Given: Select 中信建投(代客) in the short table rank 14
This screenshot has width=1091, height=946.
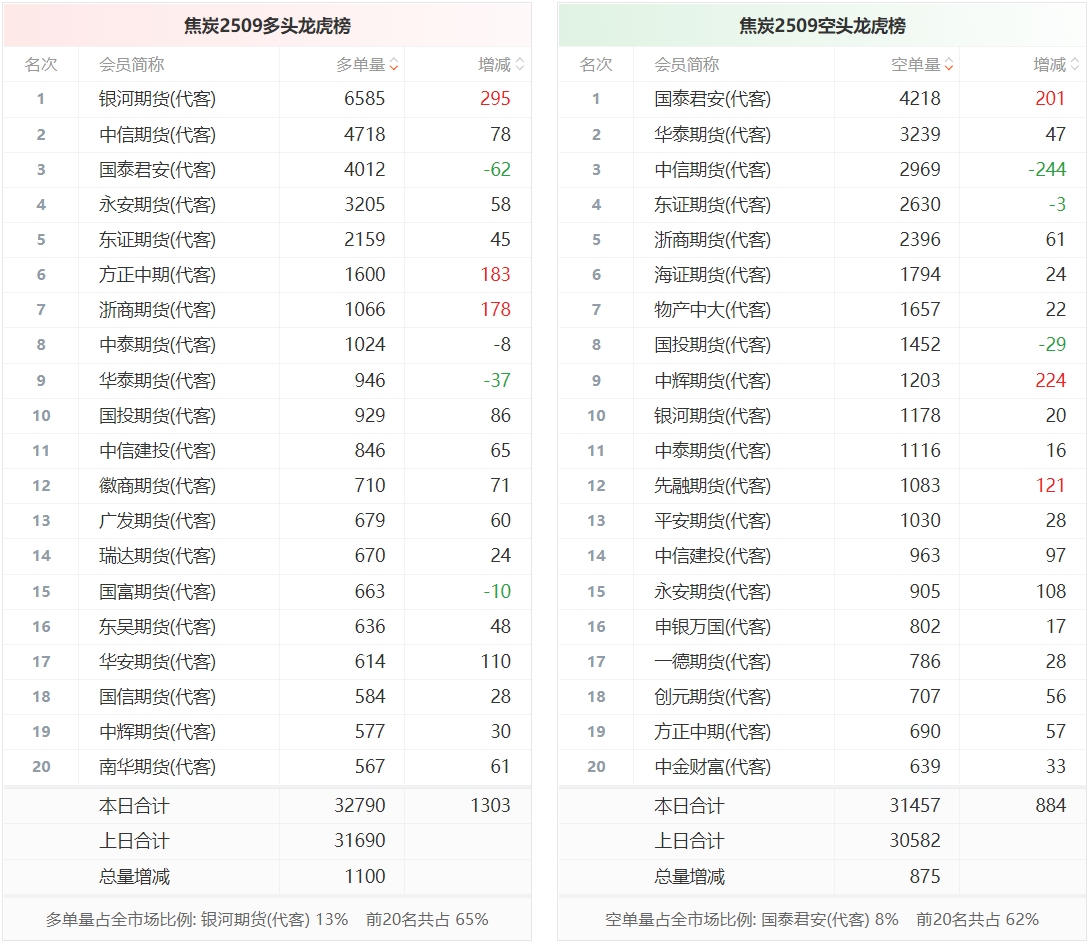Looking at the screenshot, I should [x=712, y=556].
